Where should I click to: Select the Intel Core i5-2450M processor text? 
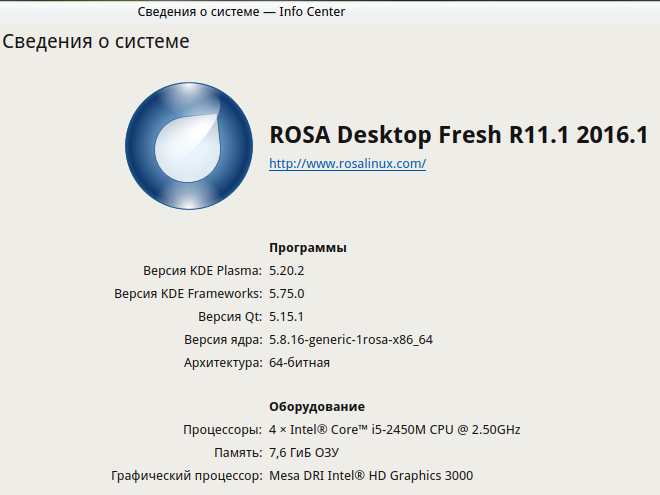click(394, 430)
